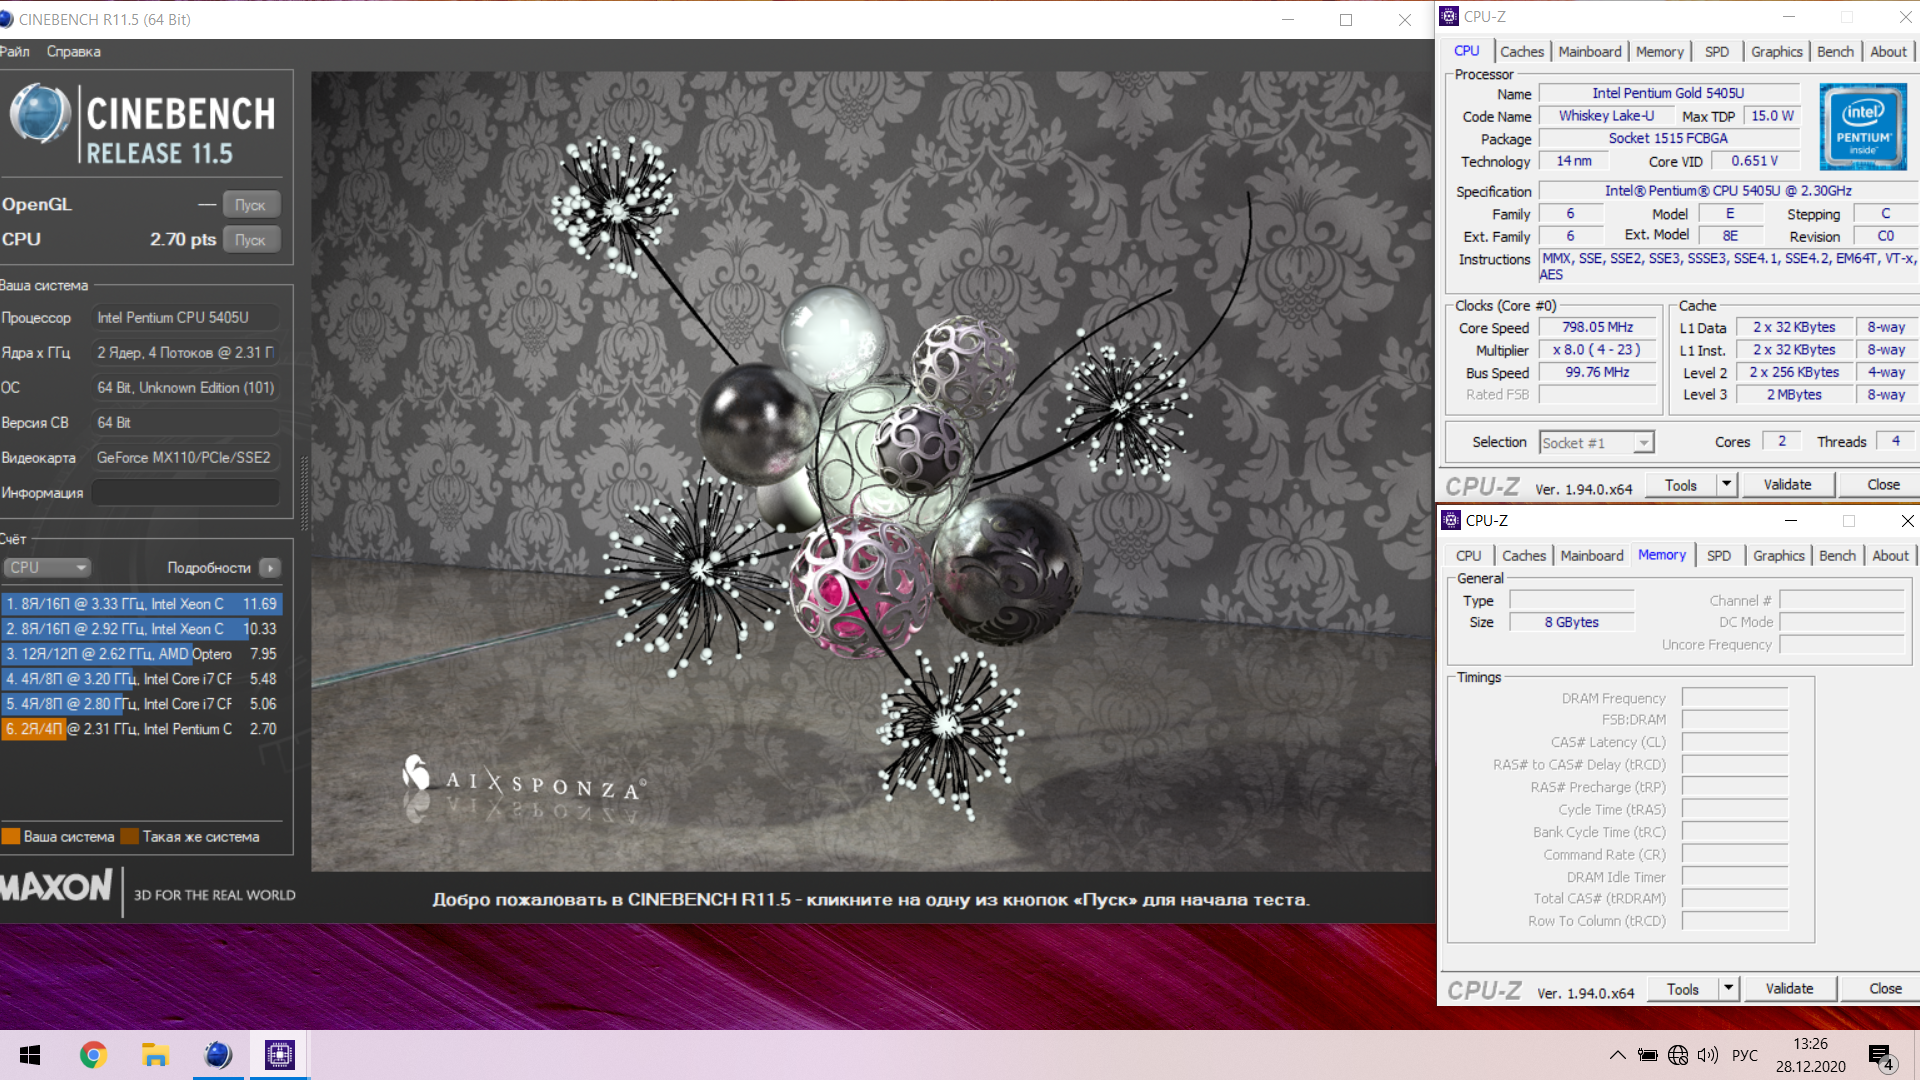Image resolution: width=1920 pixels, height=1080 pixels.
Task: Click the Информация input field
Action: click(186, 493)
